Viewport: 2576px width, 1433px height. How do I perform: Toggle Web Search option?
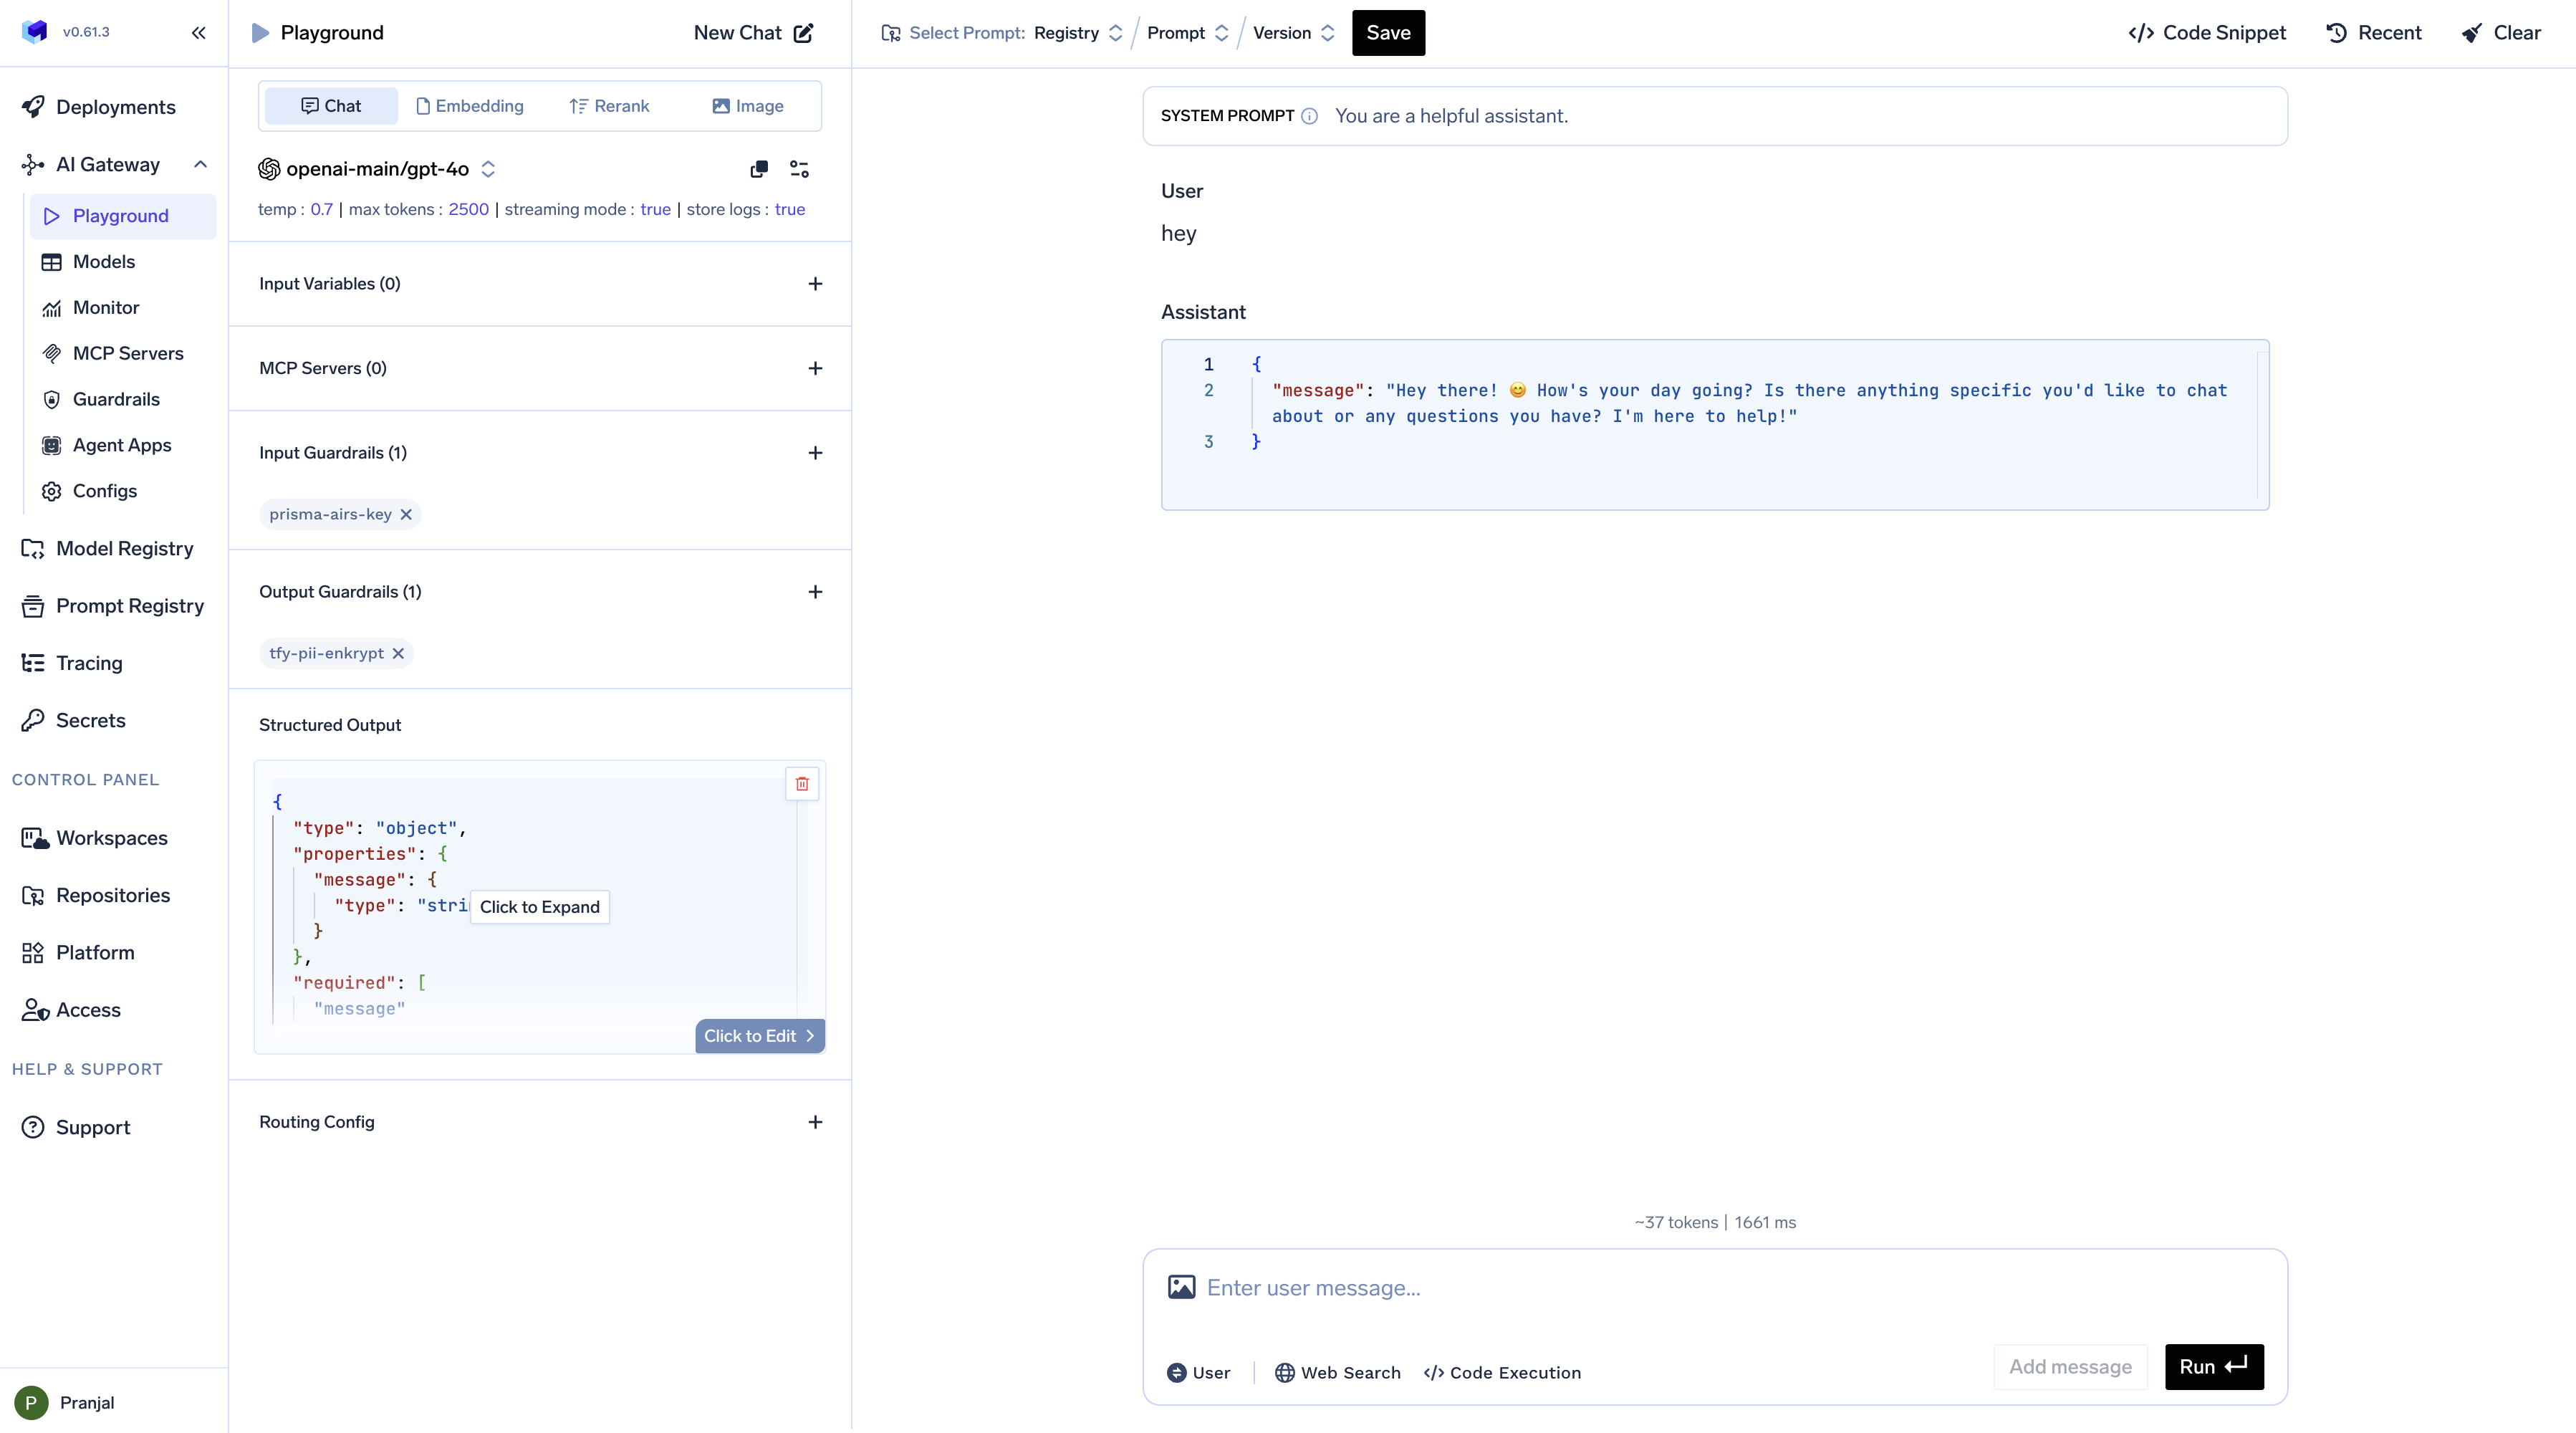(1337, 1372)
